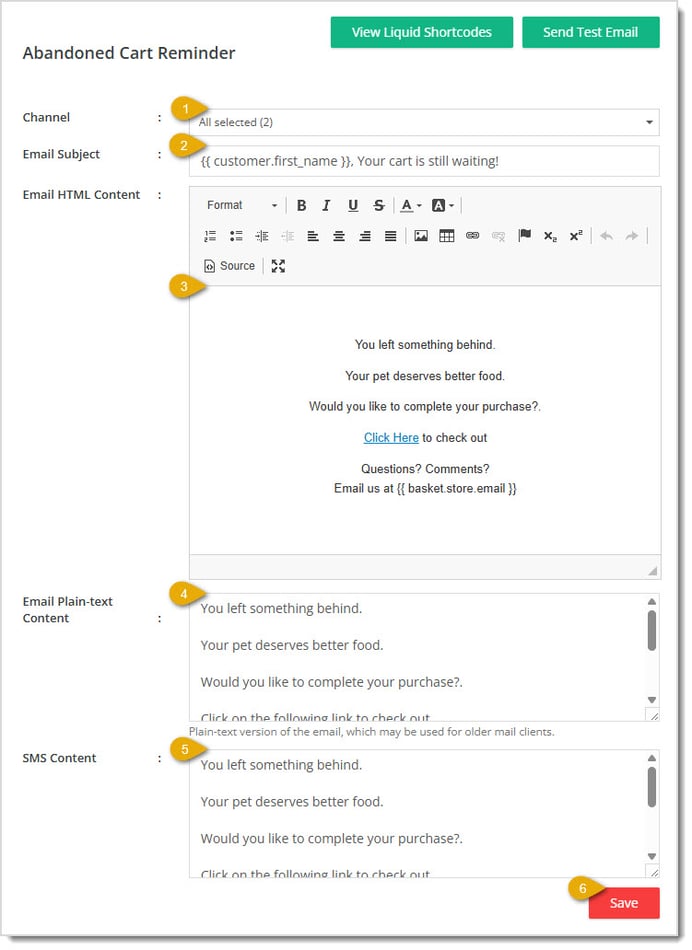Click the SMS Content resize grip
The height and width of the screenshot is (950, 692).
(x=653, y=872)
